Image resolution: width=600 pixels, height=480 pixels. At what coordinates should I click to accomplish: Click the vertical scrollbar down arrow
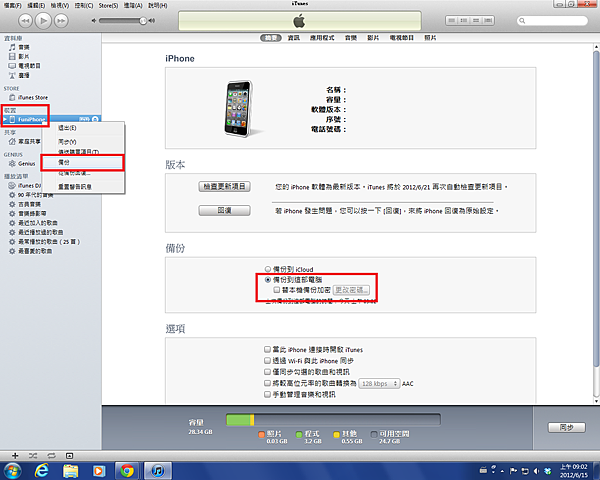click(x=596, y=401)
